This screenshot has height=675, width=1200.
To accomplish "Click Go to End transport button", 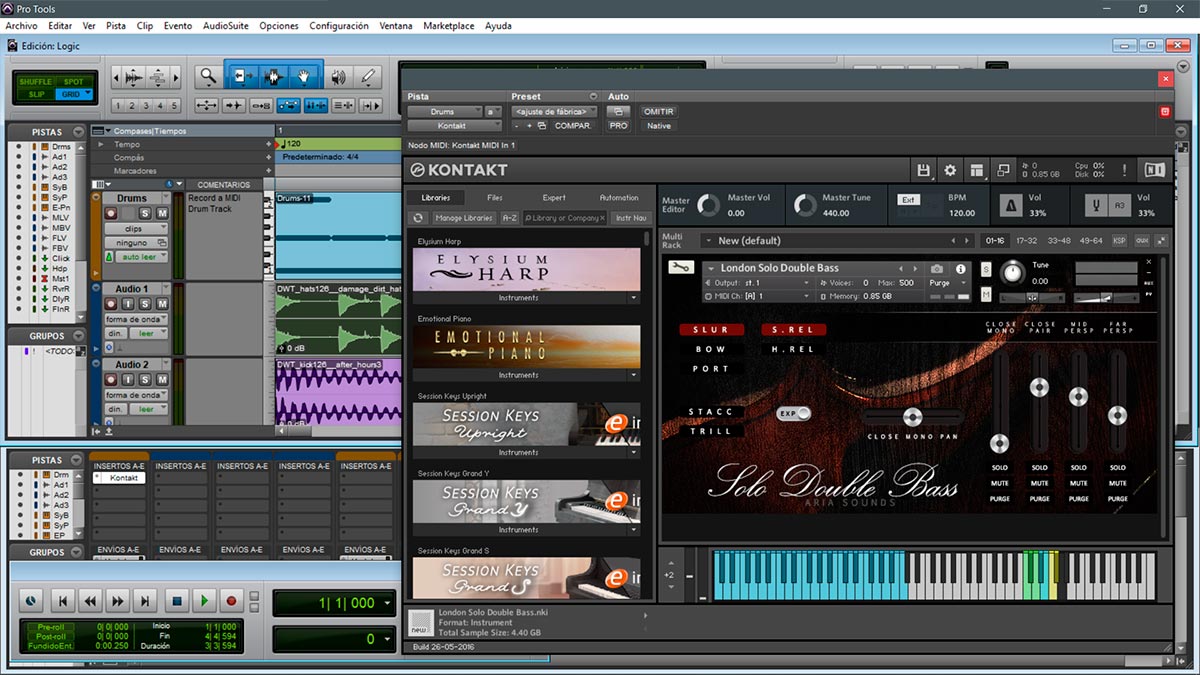I will point(146,601).
